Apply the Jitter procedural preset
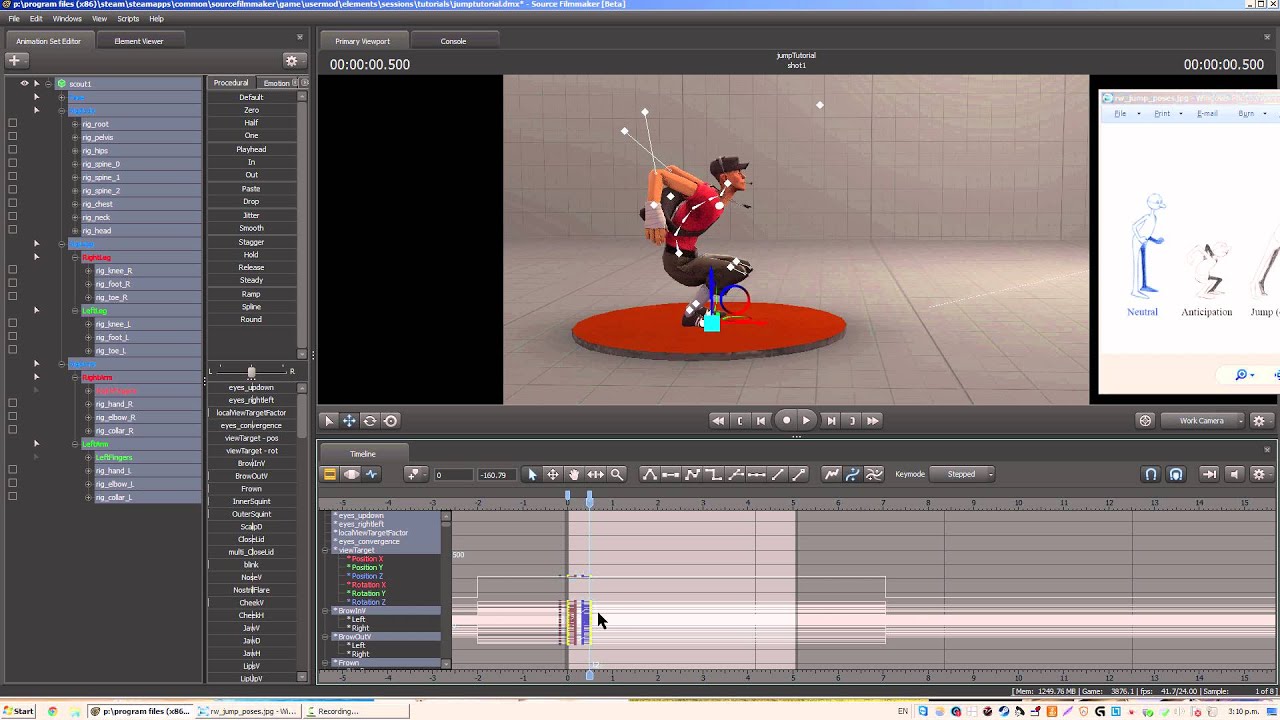This screenshot has width=1280, height=720. pyautogui.click(x=251, y=215)
